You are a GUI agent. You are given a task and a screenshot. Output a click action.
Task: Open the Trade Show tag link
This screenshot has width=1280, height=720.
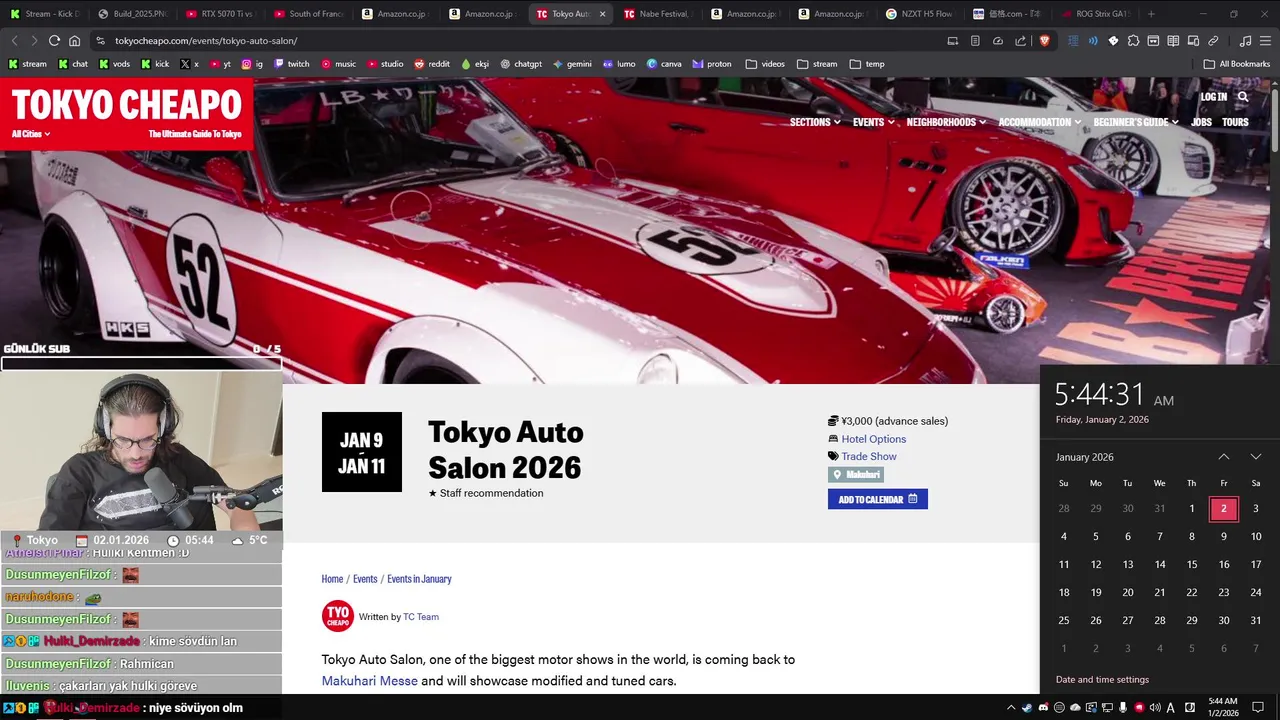(868, 456)
